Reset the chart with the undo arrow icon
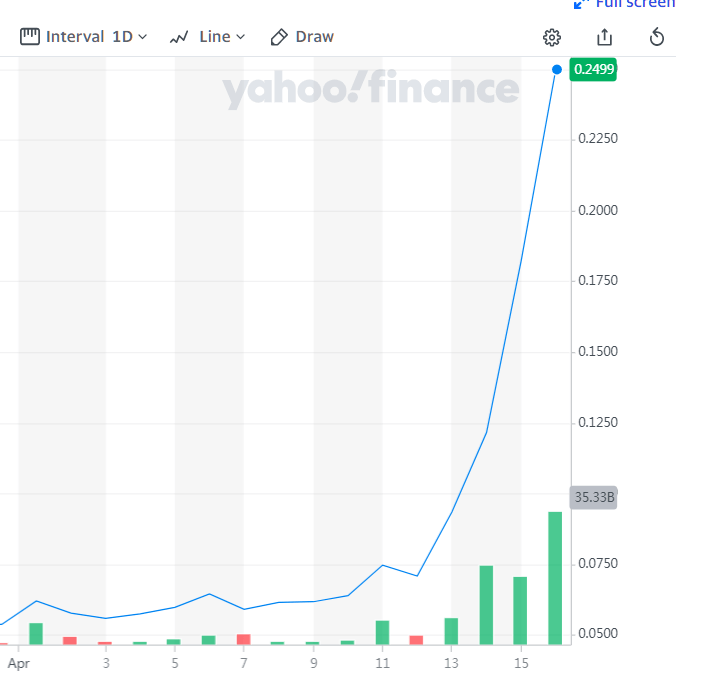Viewport: 721px width, 680px height. (657, 37)
